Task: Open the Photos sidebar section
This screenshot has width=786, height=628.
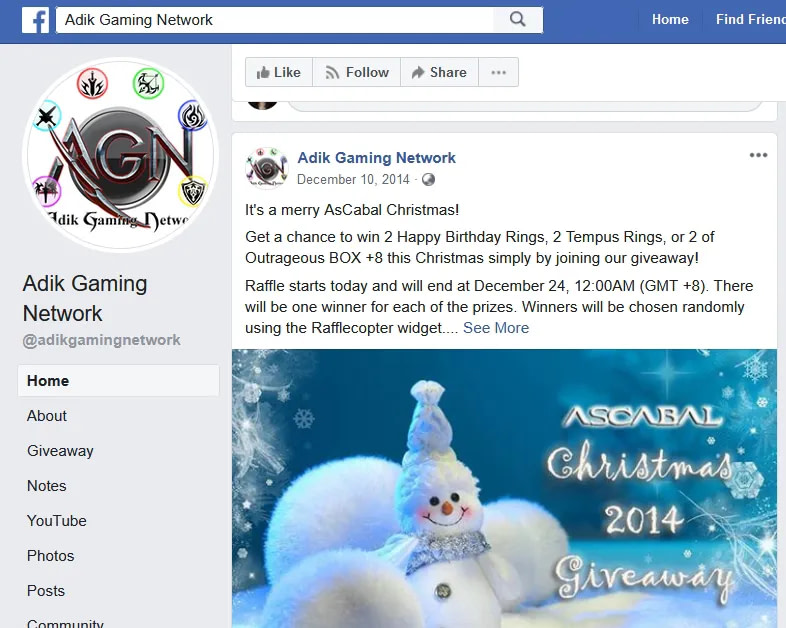Action: pyautogui.click(x=51, y=556)
